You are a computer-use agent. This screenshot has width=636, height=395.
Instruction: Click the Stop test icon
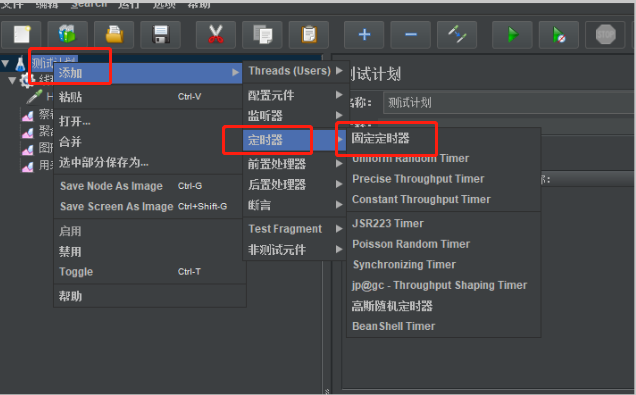(x=605, y=34)
